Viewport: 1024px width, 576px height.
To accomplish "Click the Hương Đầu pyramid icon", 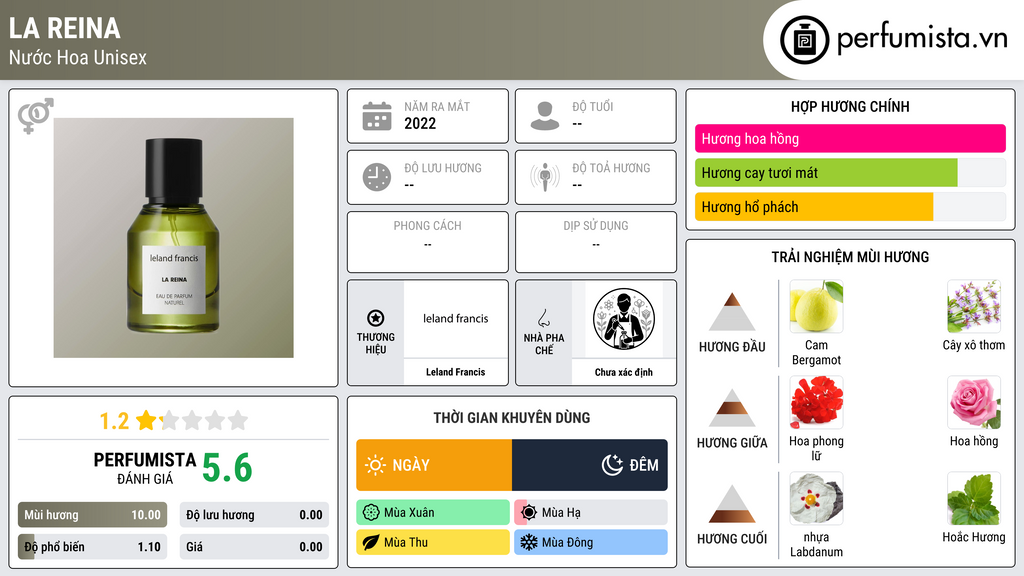I will coord(732,312).
